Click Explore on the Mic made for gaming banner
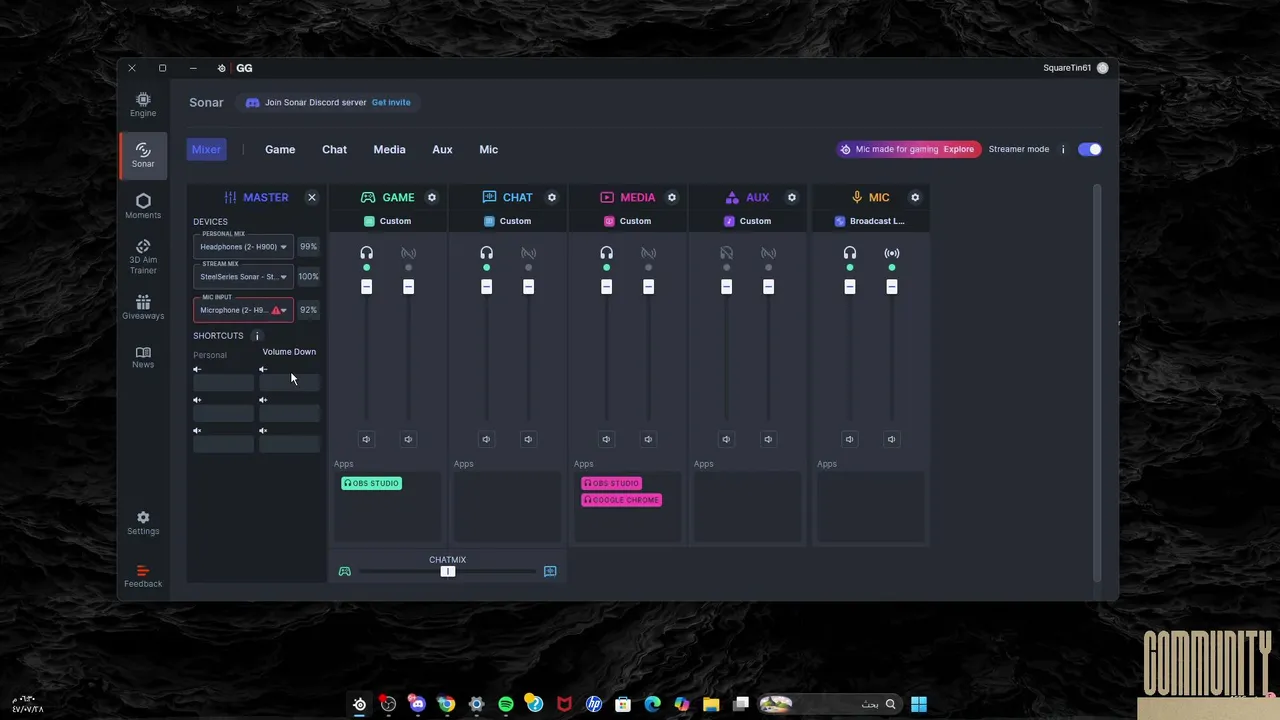Image resolution: width=1280 pixels, height=720 pixels. 958,149
